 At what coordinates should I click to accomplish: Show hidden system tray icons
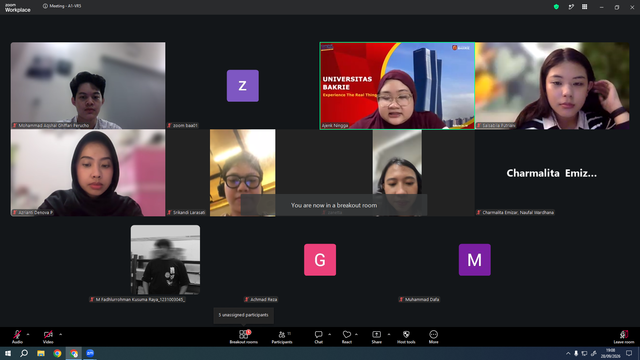point(568,353)
